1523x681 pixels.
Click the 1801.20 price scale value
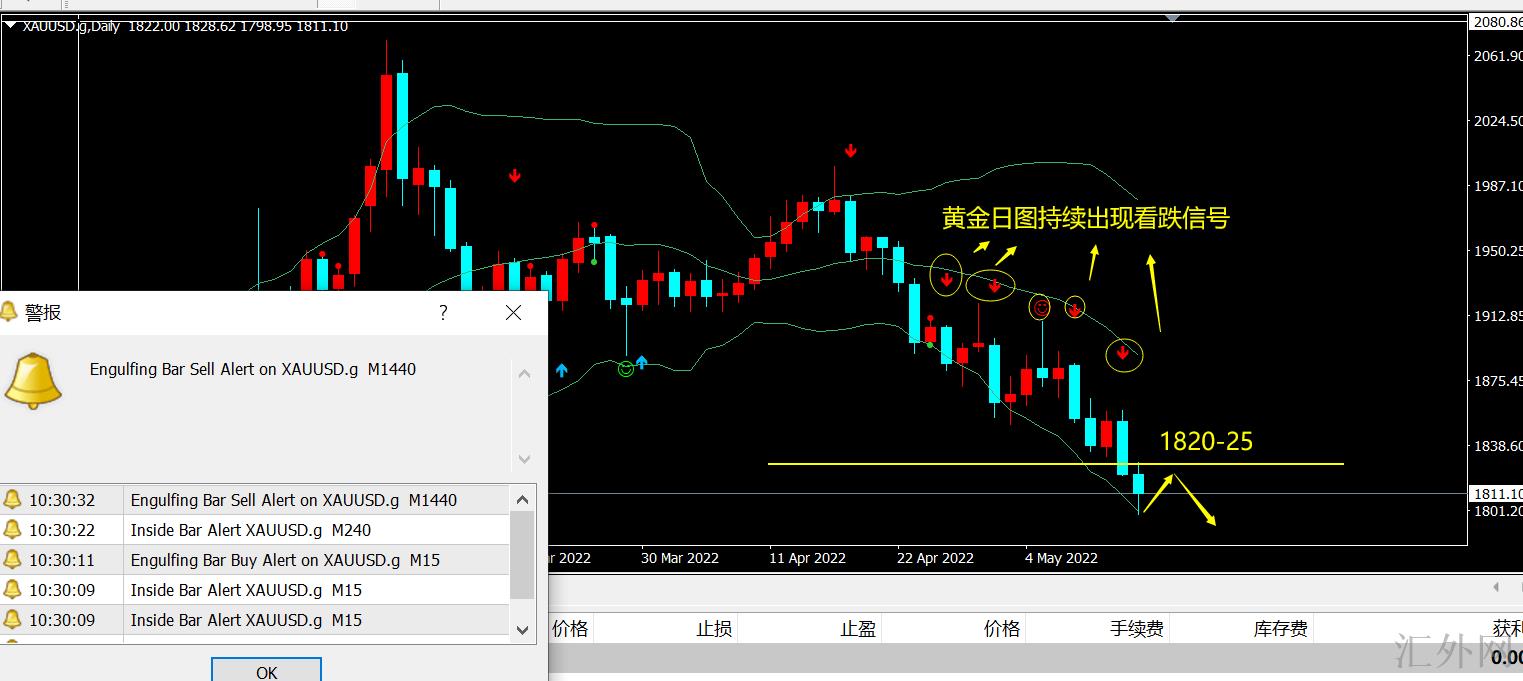(1497, 511)
